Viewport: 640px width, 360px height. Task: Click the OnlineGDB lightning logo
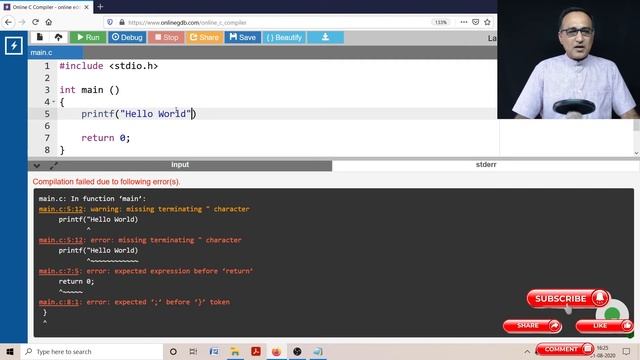pos(14,45)
